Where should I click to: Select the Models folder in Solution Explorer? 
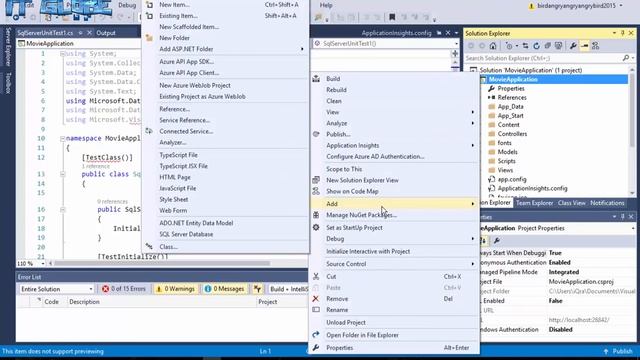[x=507, y=152]
